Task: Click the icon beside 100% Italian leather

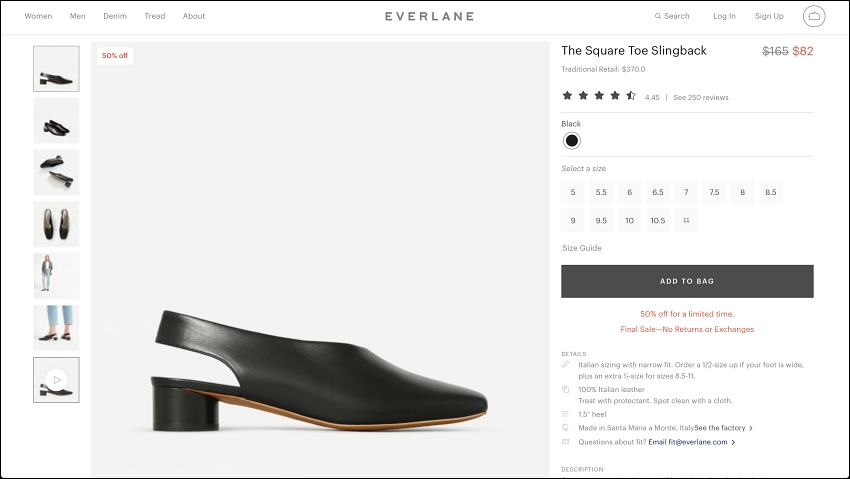Action: pyautogui.click(x=565, y=389)
